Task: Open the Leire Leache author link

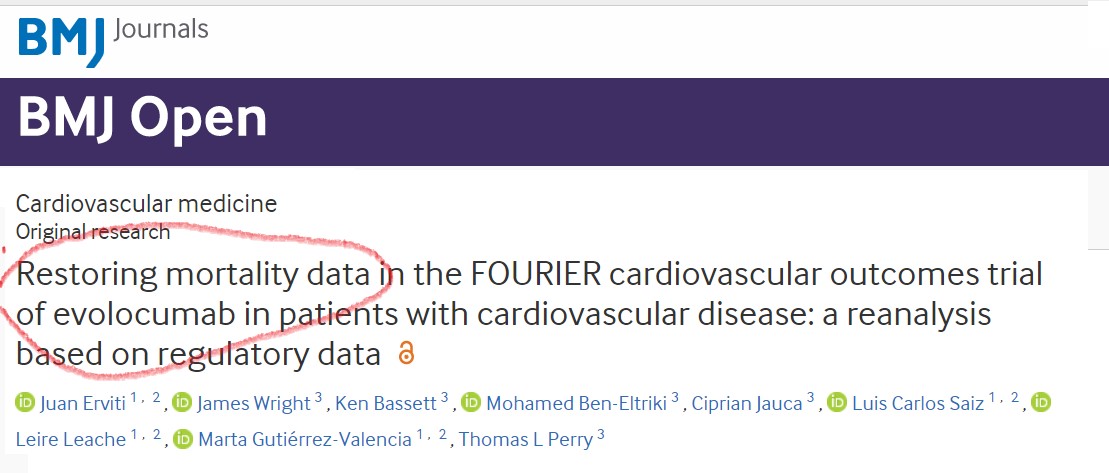Action: [71, 439]
